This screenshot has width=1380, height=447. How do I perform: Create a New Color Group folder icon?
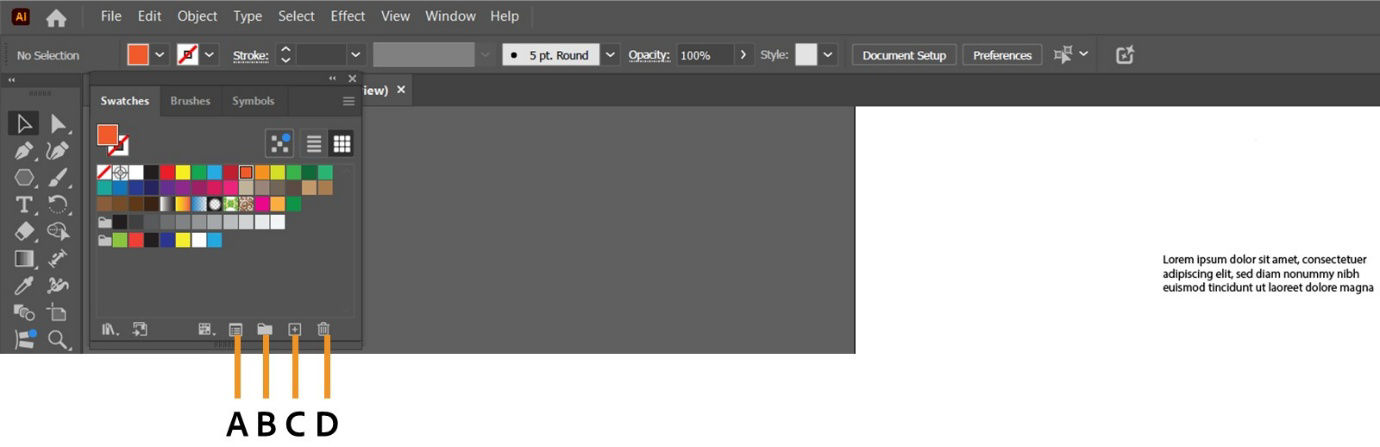click(265, 329)
